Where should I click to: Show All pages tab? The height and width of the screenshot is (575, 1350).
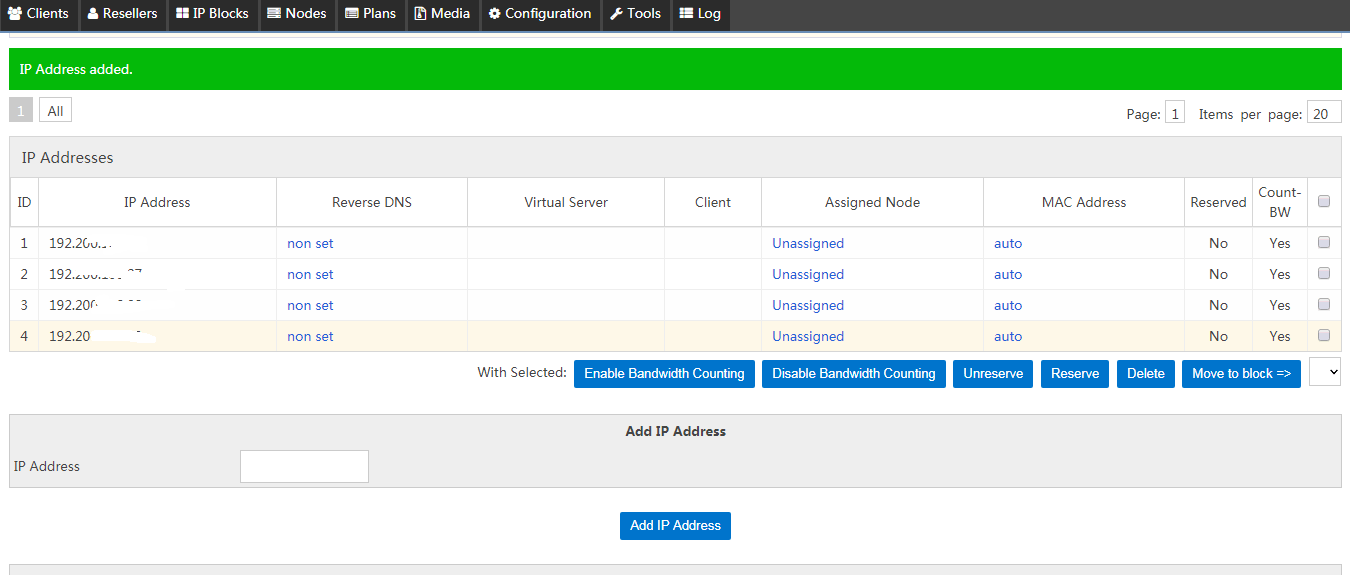pos(55,111)
